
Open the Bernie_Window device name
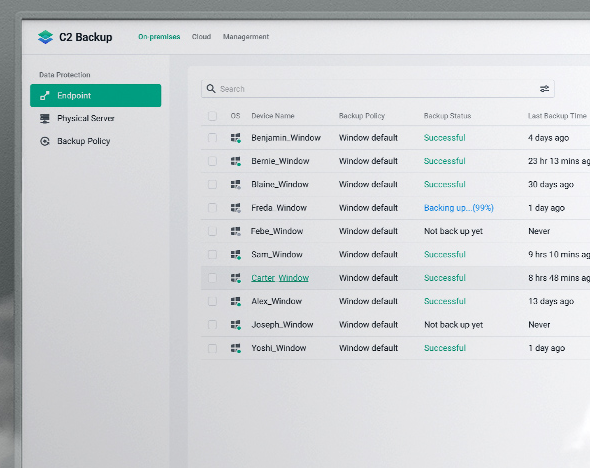(x=280, y=161)
